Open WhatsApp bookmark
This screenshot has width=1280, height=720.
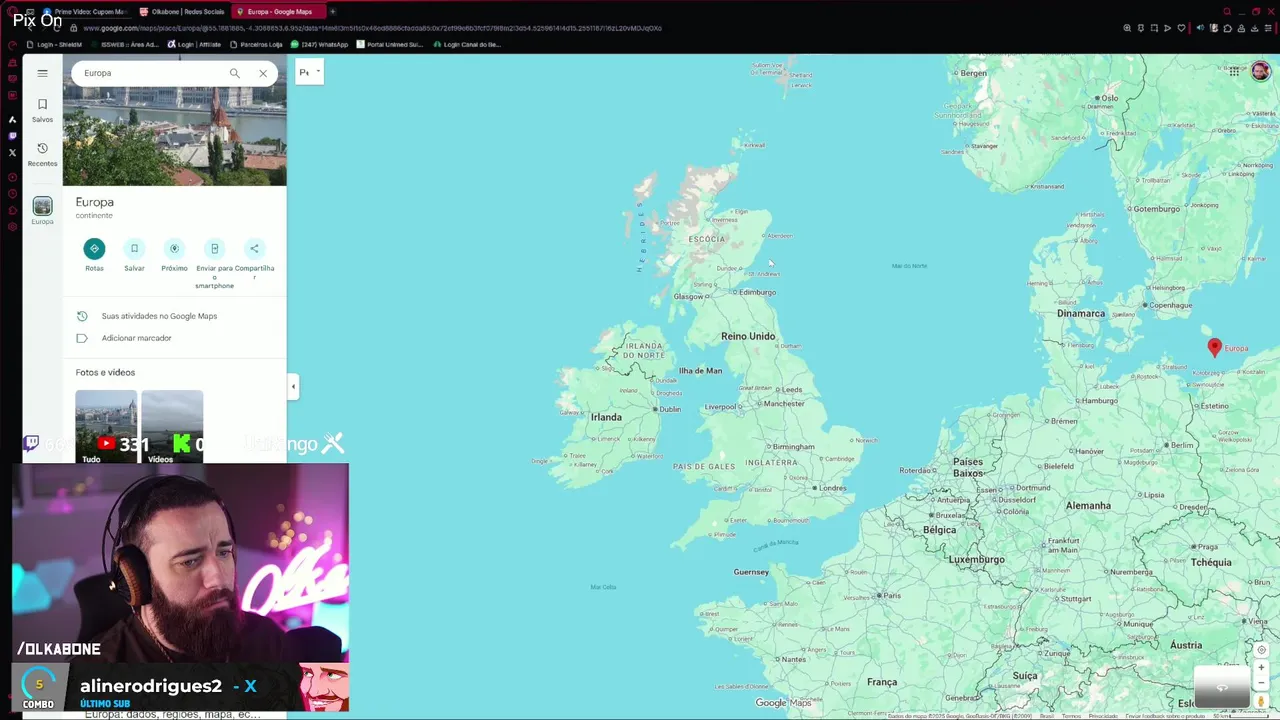tap(320, 44)
